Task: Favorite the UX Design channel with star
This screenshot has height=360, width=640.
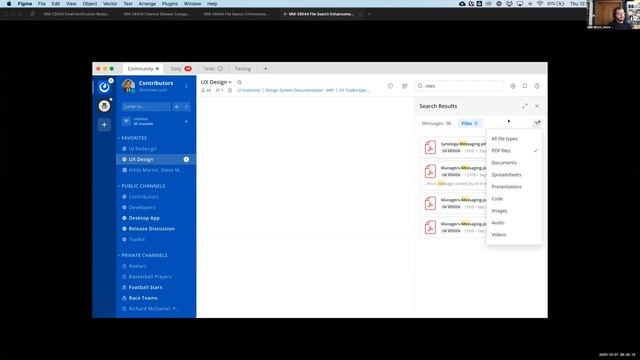Action: click(239, 82)
